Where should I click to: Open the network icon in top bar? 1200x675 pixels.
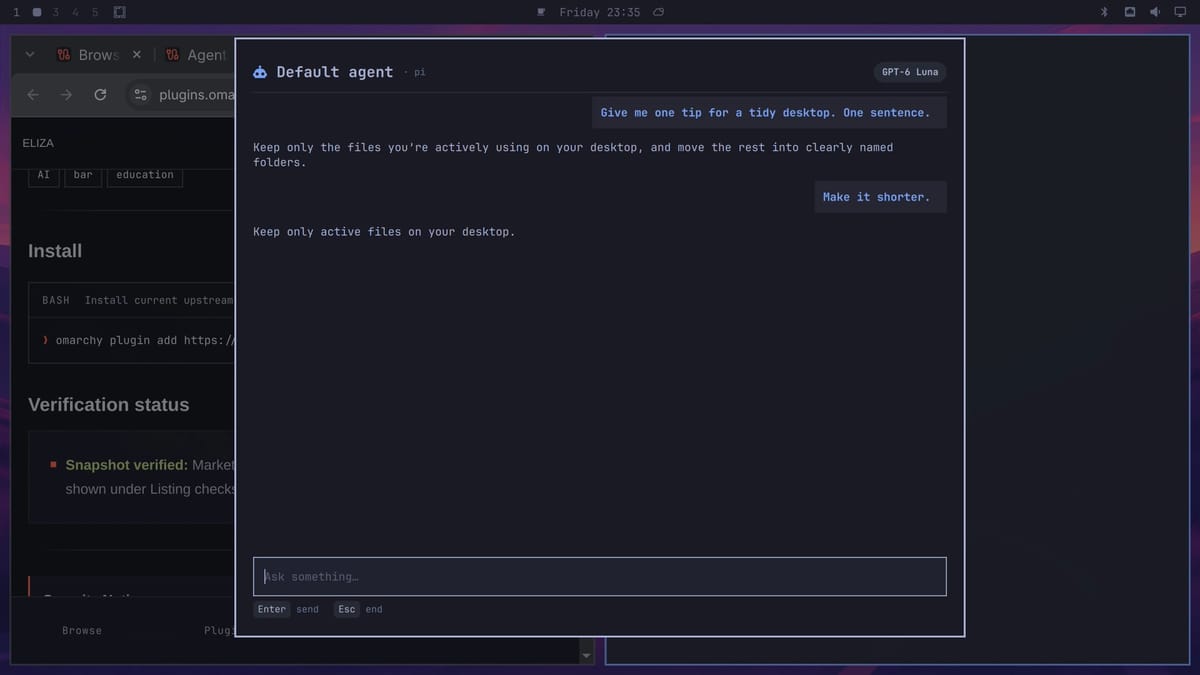click(1130, 12)
